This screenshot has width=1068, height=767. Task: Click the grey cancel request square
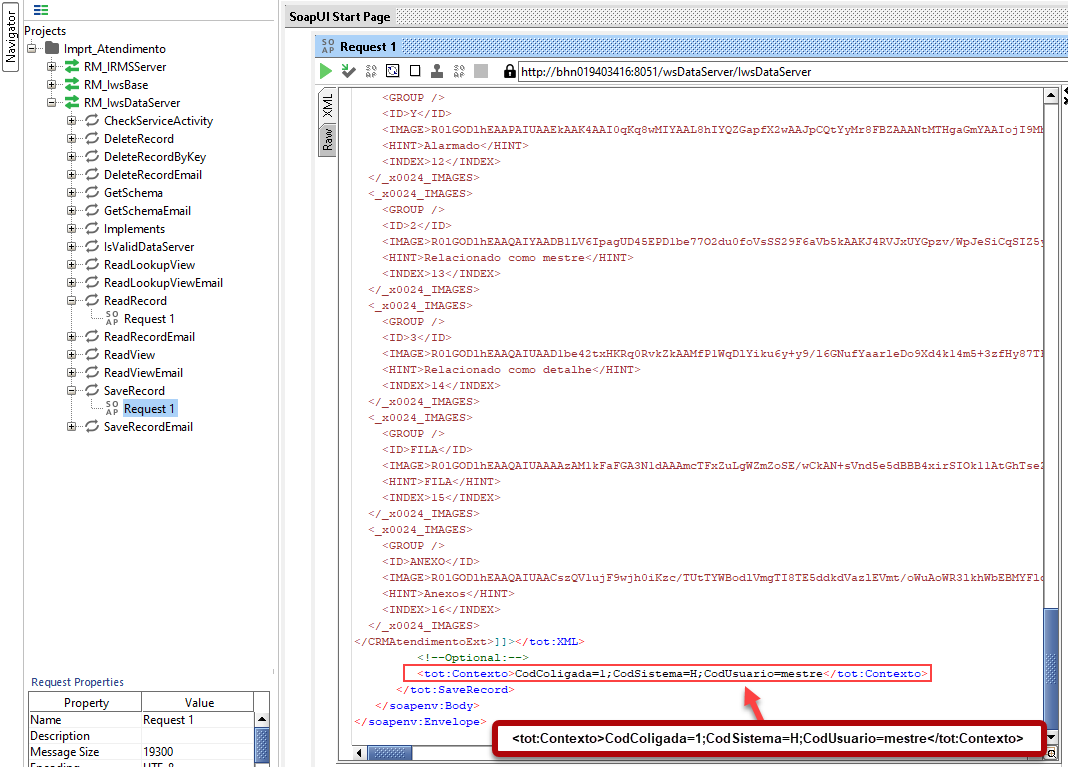tap(481, 71)
